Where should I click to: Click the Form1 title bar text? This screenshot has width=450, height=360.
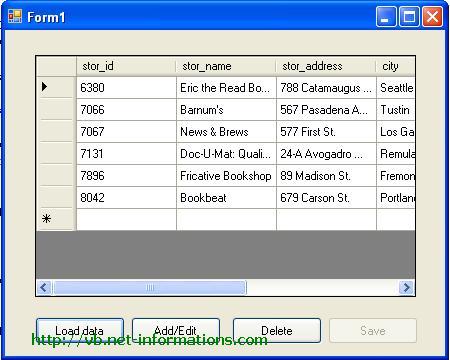point(46,17)
